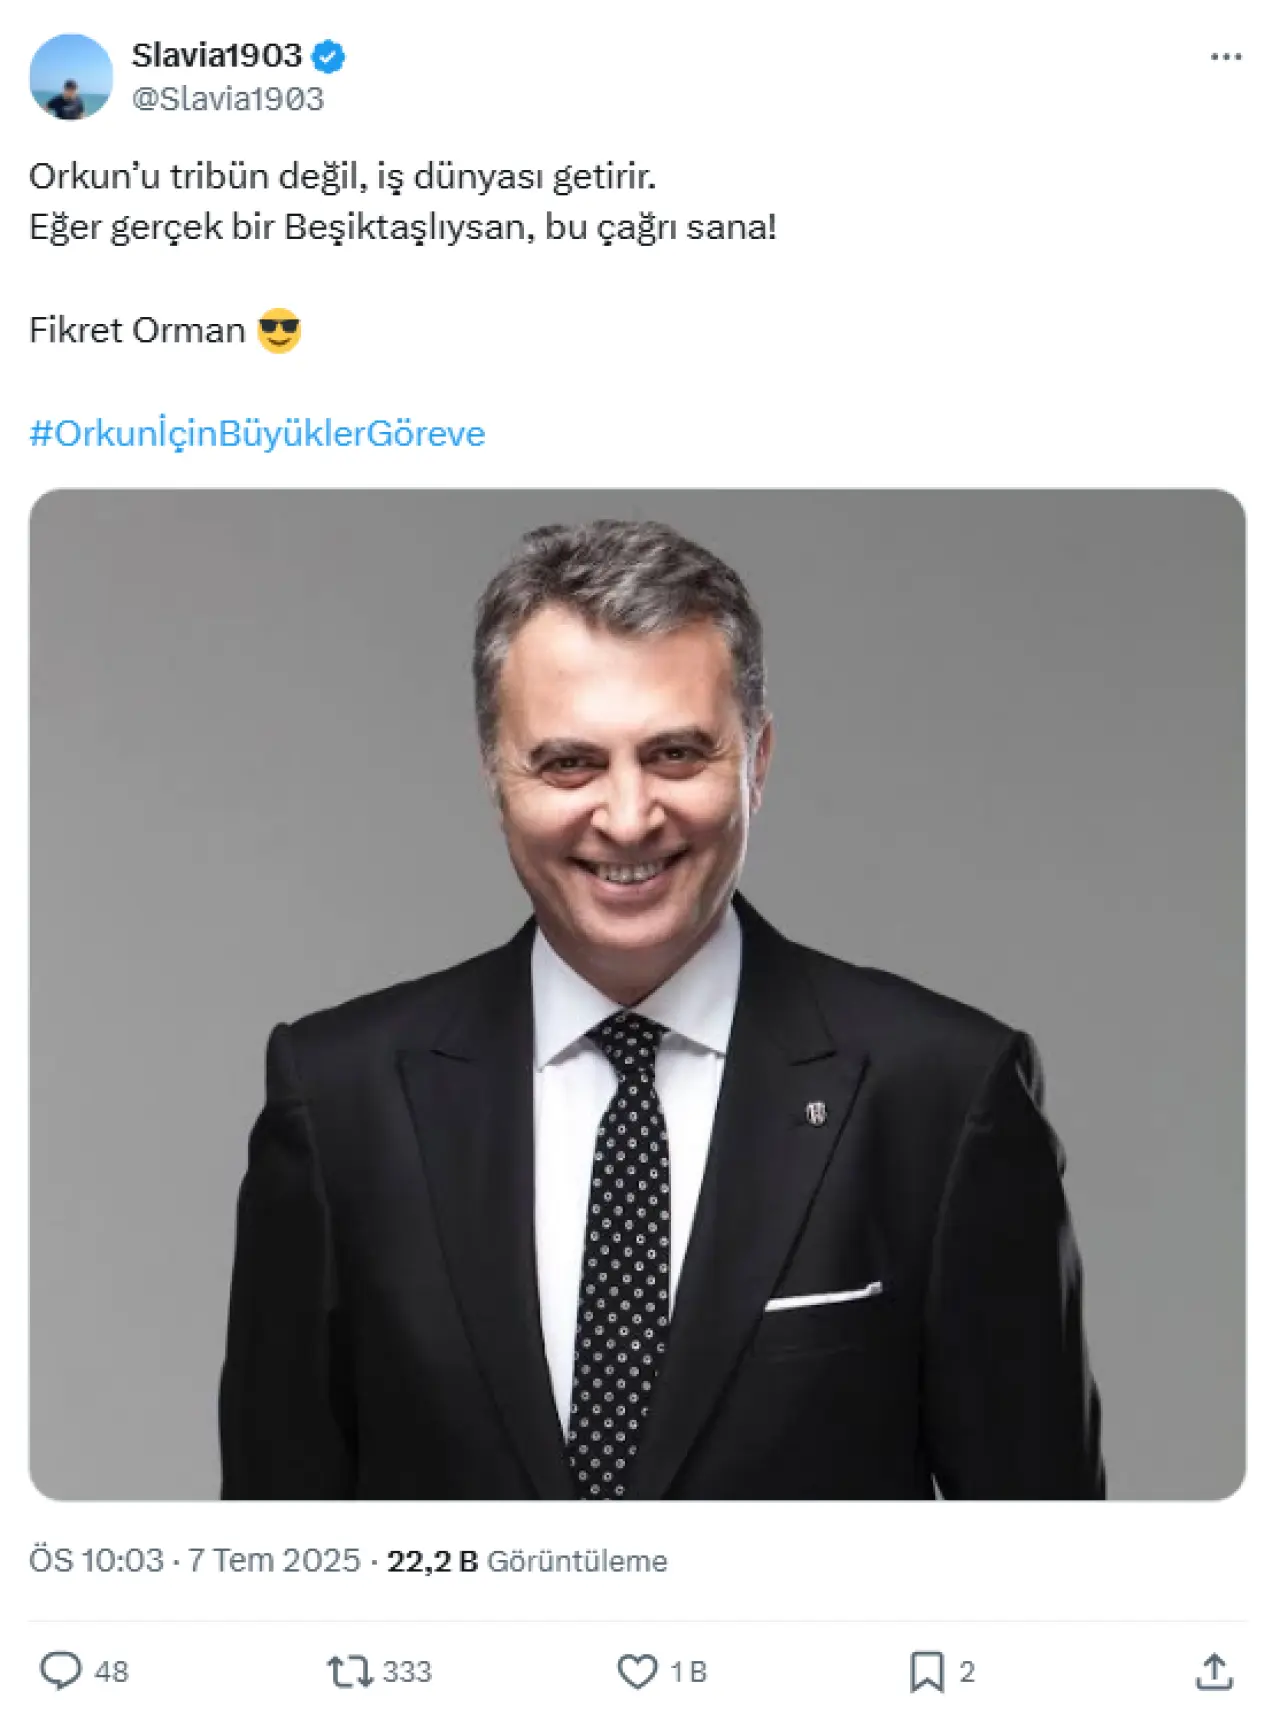The image size is (1280, 1714).
Task: Click the 333 reposts count
Action: click(x=407, y=1672)
